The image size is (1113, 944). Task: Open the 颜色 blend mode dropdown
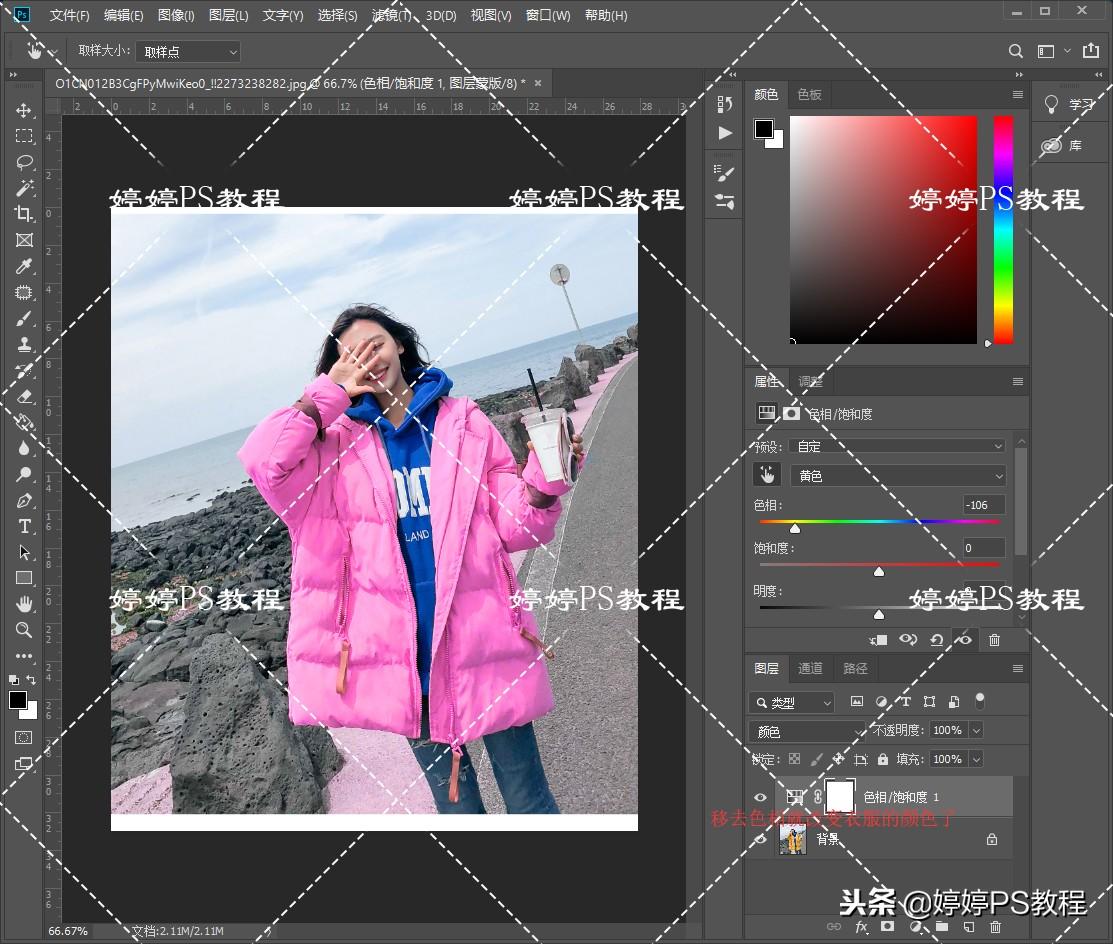pyautogui.click(x=806, y=730)
